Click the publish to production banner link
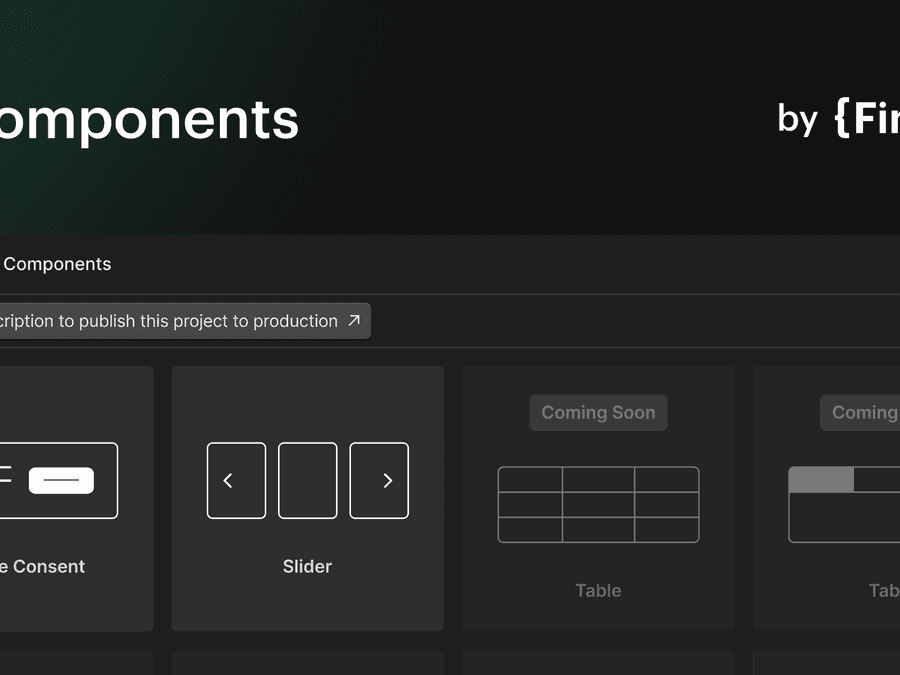 pyautogui.click(x=185, y=321)
